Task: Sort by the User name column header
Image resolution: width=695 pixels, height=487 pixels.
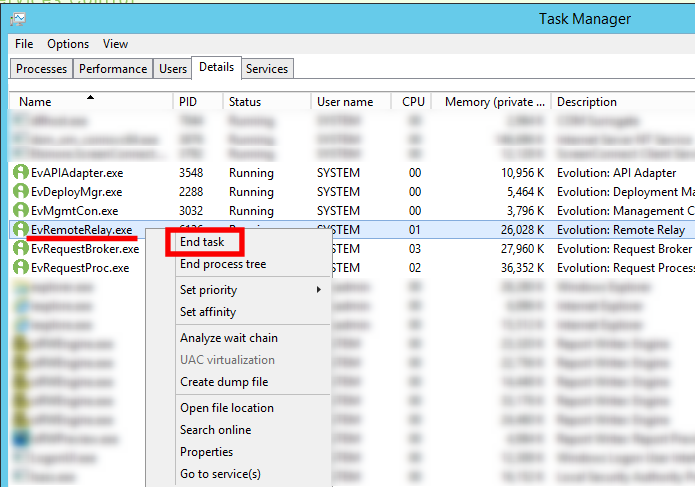Action: coord(351,101)
